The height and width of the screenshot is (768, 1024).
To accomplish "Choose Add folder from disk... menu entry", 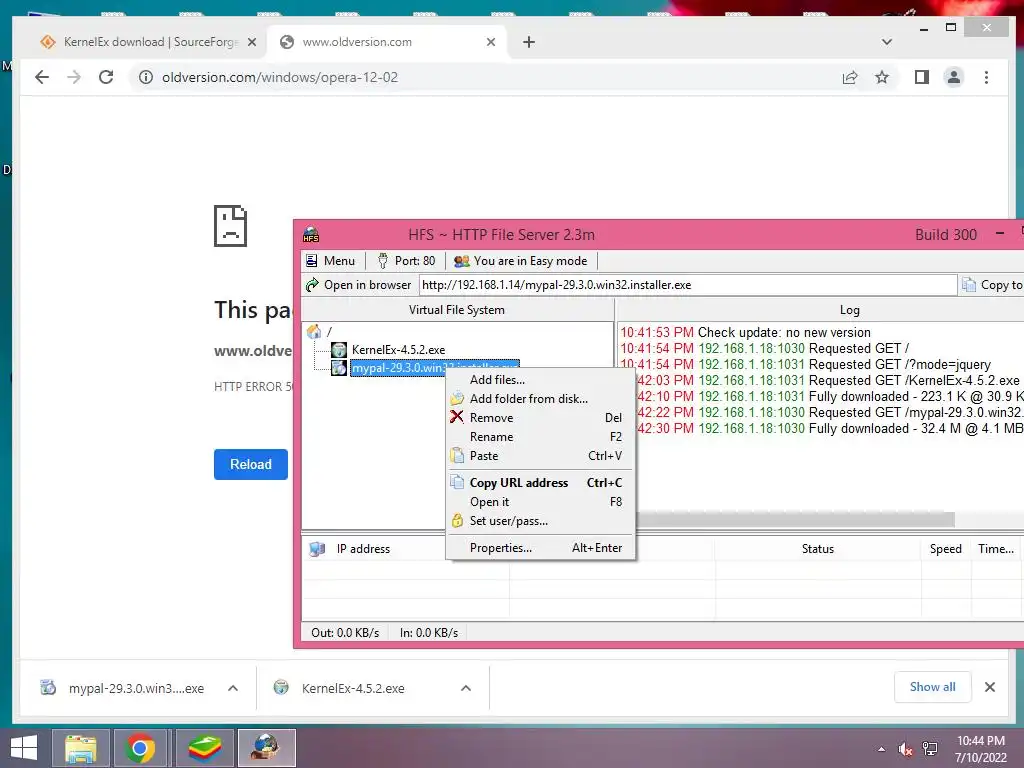I will coord(539,398).
